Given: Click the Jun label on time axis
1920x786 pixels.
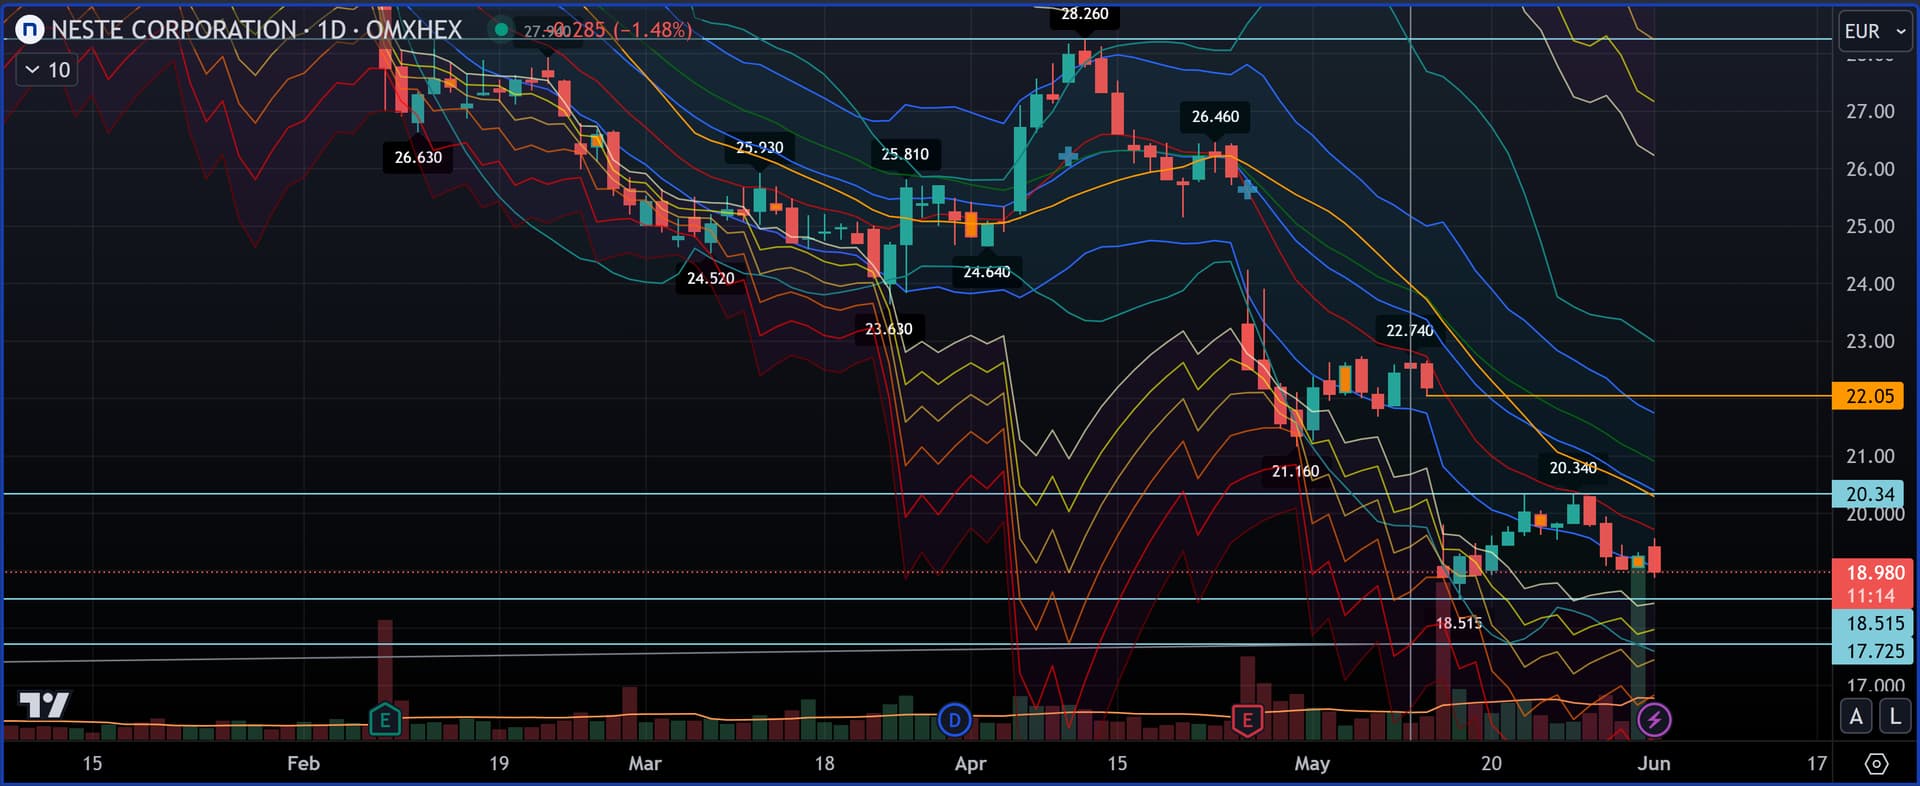Looking at the screenshot, I should 1654,763.
